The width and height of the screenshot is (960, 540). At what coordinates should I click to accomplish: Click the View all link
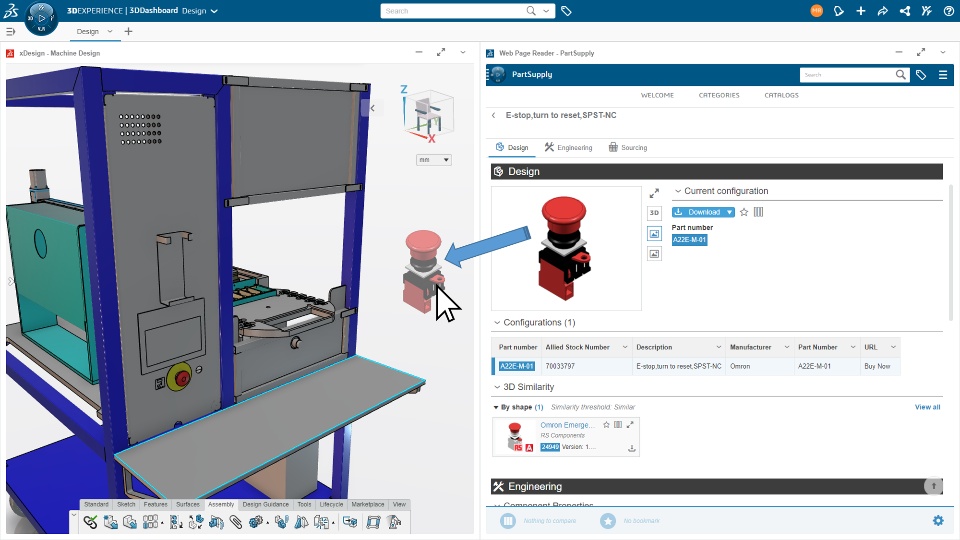(928, 407)
